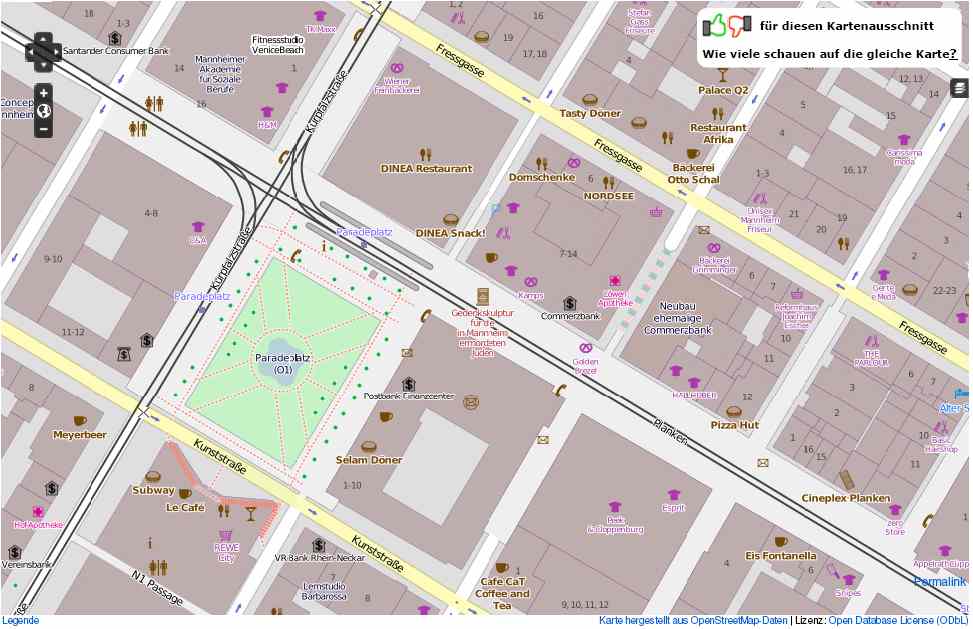
Task: Click the THE PARLOUR hairdresser icon
Action: click(x=872, y=341)
